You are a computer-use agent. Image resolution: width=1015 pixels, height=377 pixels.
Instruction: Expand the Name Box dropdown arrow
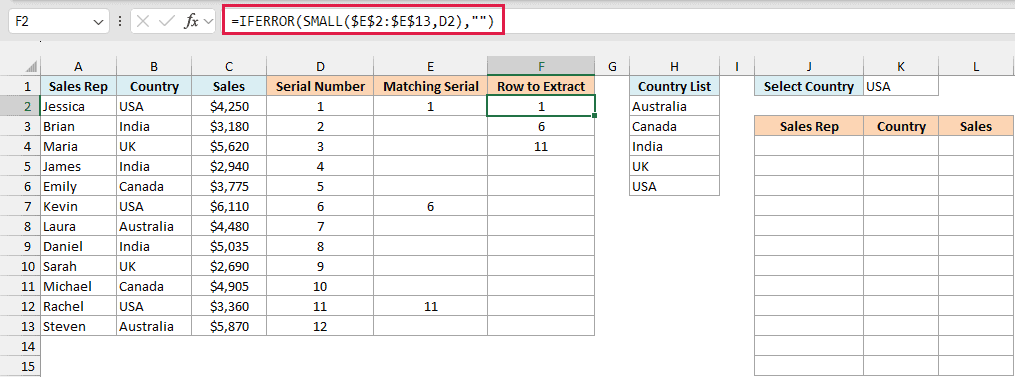coord(98,22)
